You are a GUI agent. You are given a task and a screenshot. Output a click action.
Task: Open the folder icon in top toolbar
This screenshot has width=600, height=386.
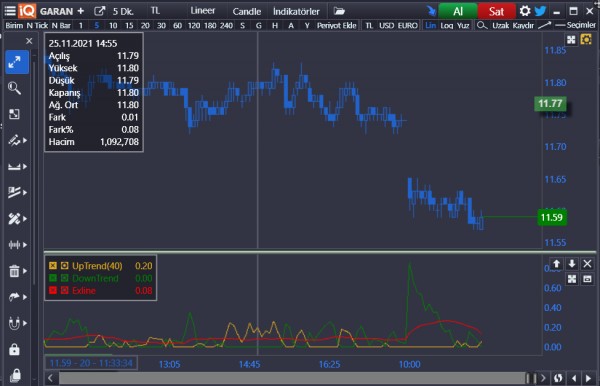(x=339, y=11)
